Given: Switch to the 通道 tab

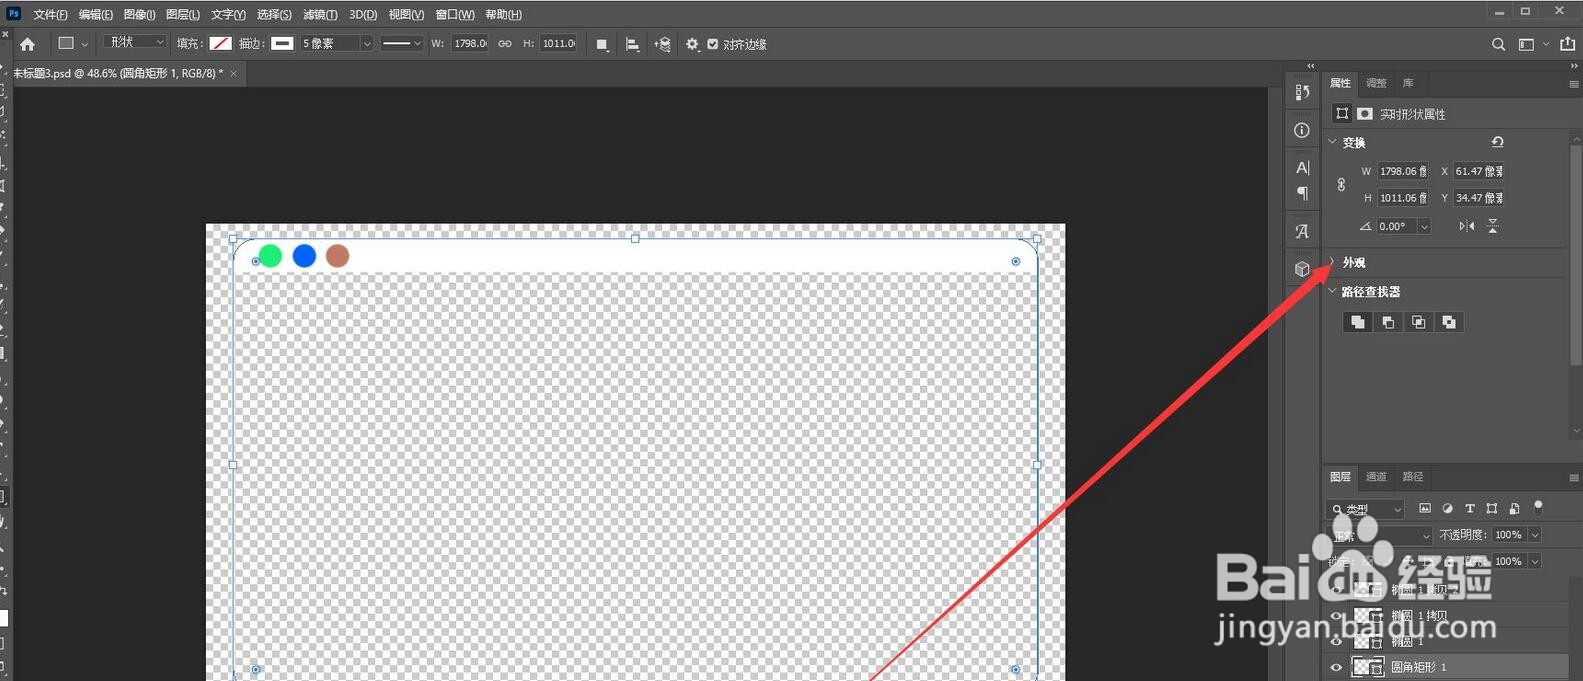Looking at the screenshot, I should pos(1376,476).
